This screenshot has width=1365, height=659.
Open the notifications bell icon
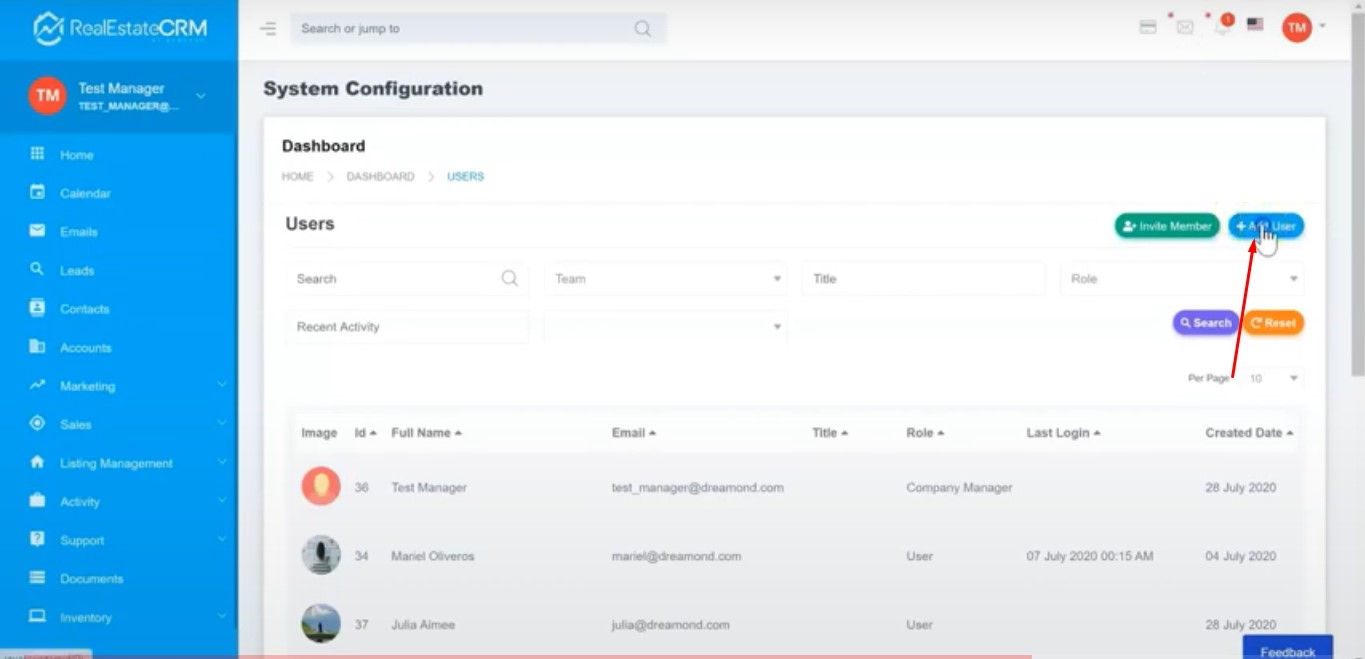(x=1221, y=27)
